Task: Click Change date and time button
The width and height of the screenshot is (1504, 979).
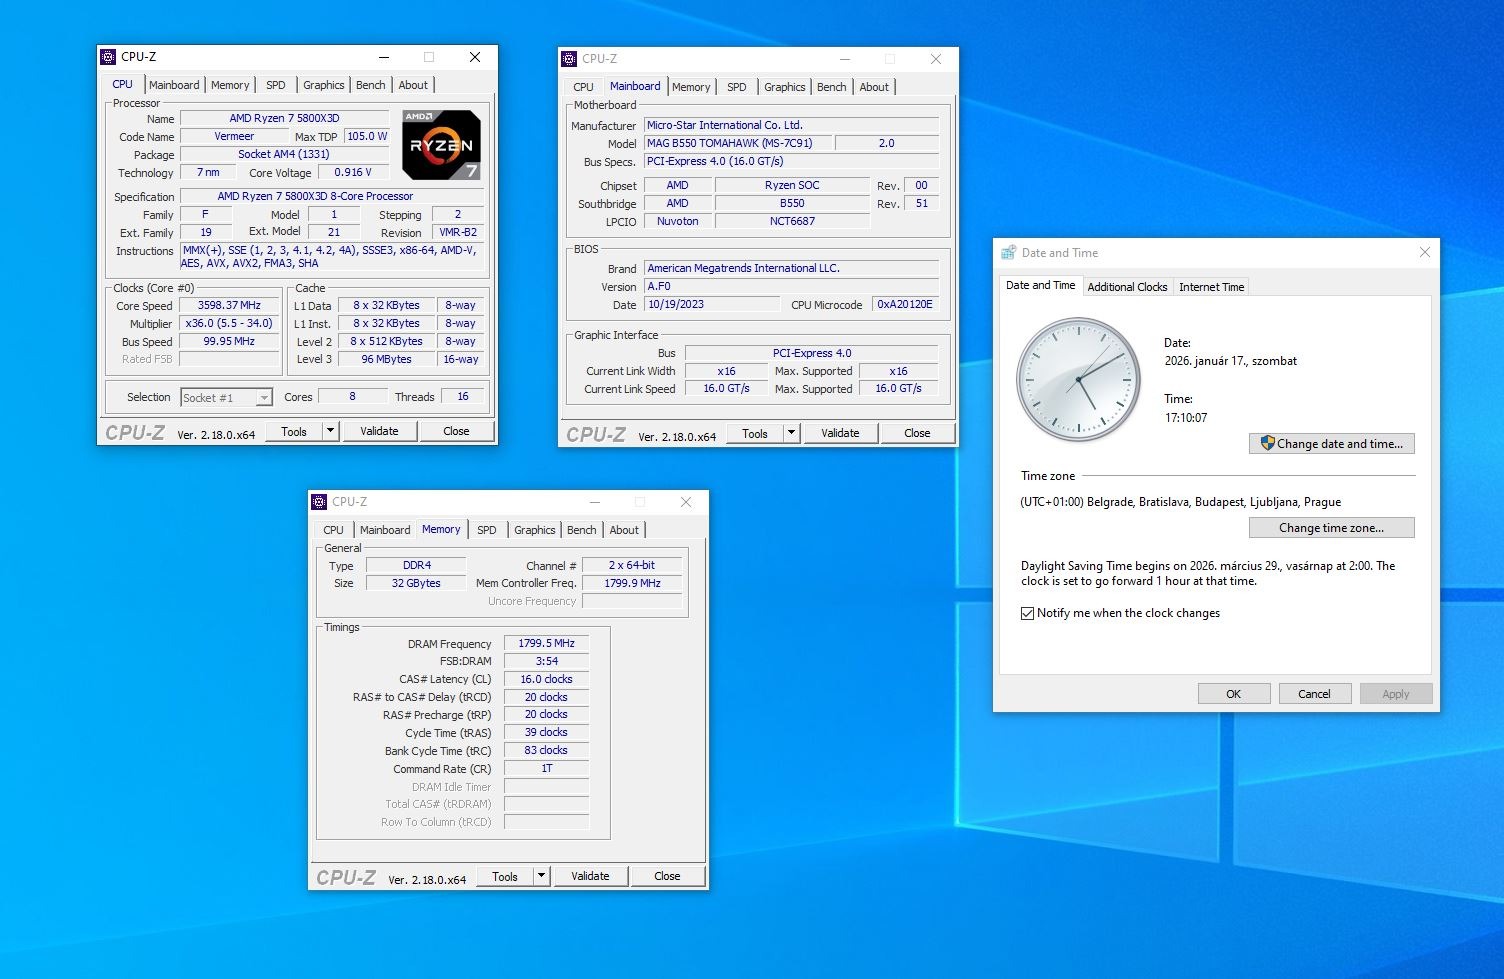Action: pyautogui.click(x=1331, y=444)
